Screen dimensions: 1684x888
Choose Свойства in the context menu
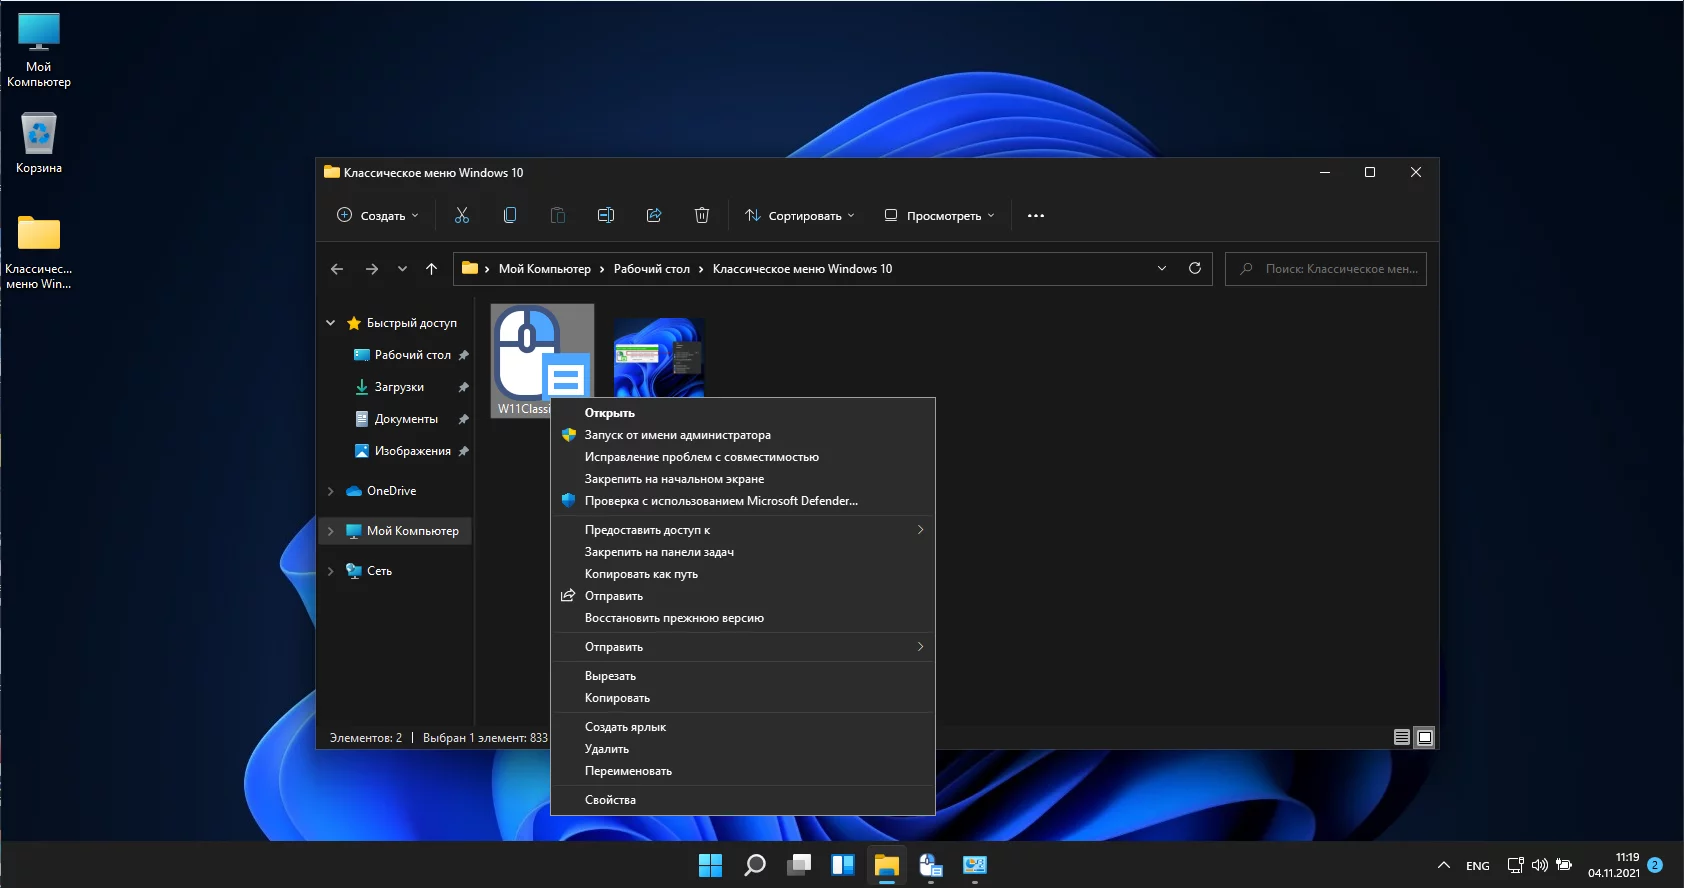click(x=610, y=800)
